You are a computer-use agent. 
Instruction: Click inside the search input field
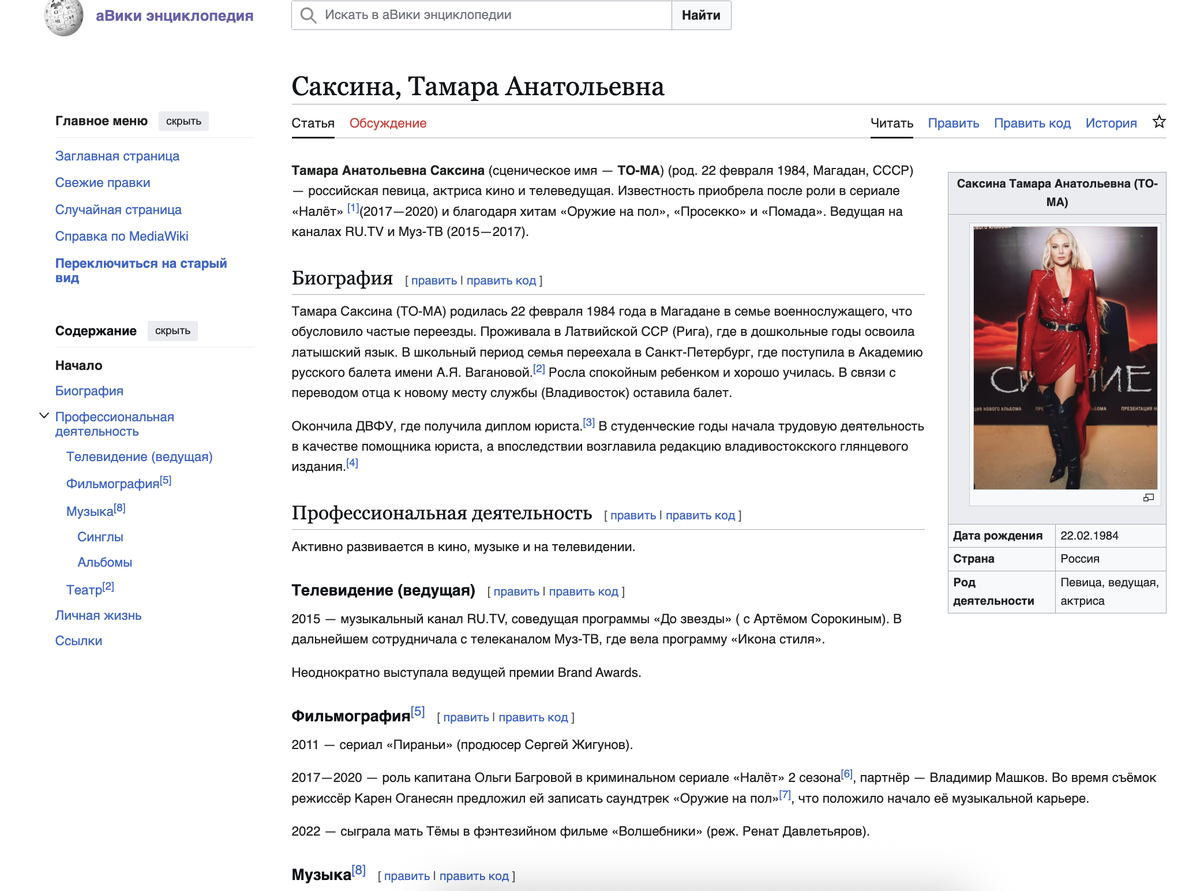point(480,15)
